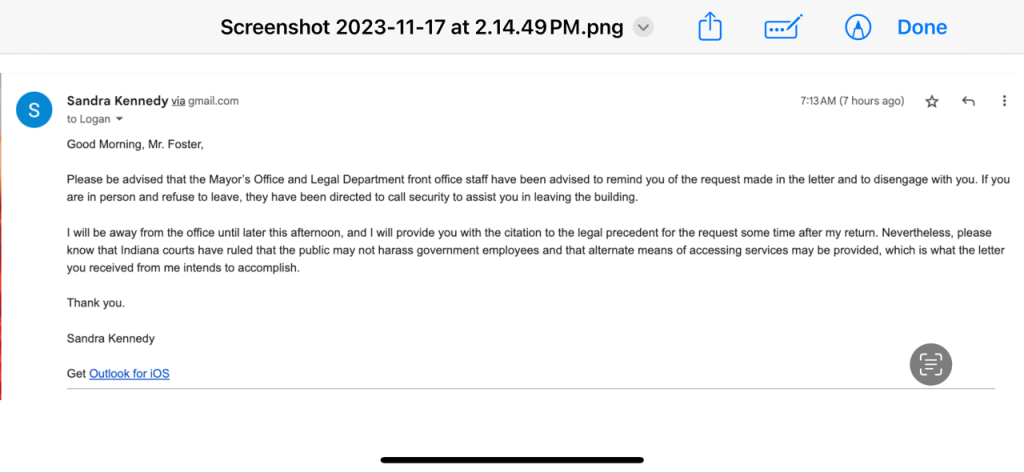This screenshot has height=473, width=1024.
Task: Click the 'Thank you.' line
Action: [96, 302]
